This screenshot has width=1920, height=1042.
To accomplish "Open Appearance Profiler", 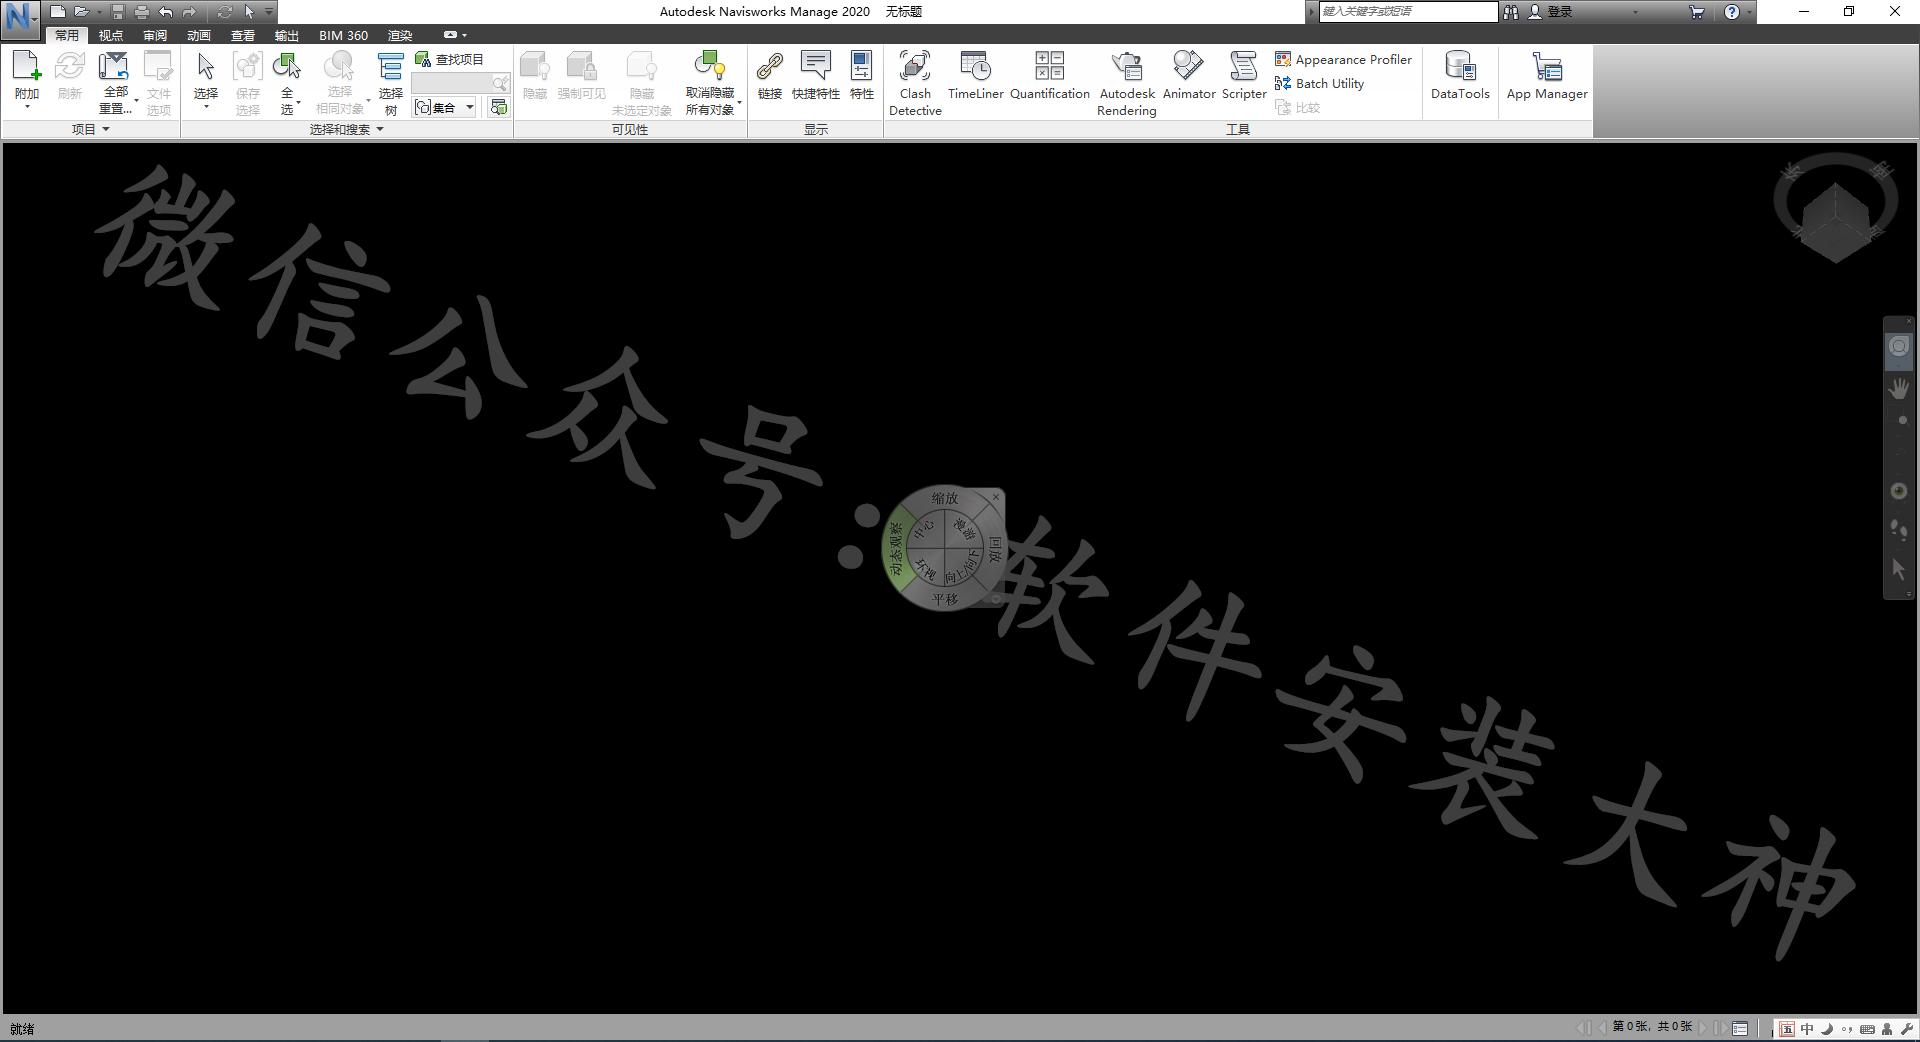I will tap(1344, 59).
